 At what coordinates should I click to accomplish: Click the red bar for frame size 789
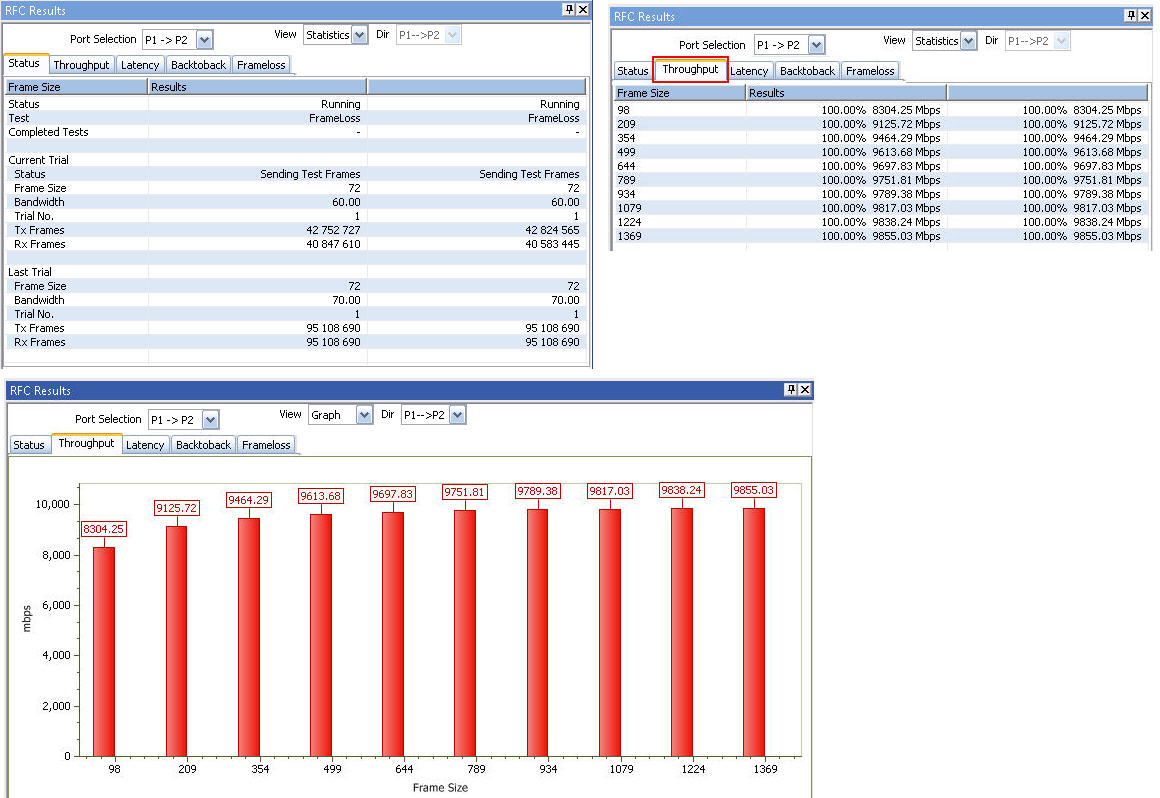[465, 633]
